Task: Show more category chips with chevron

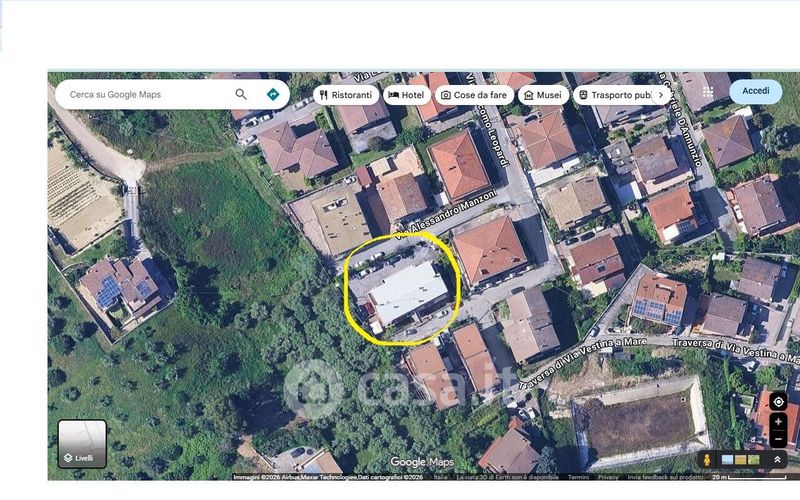Action: [661, 95]
